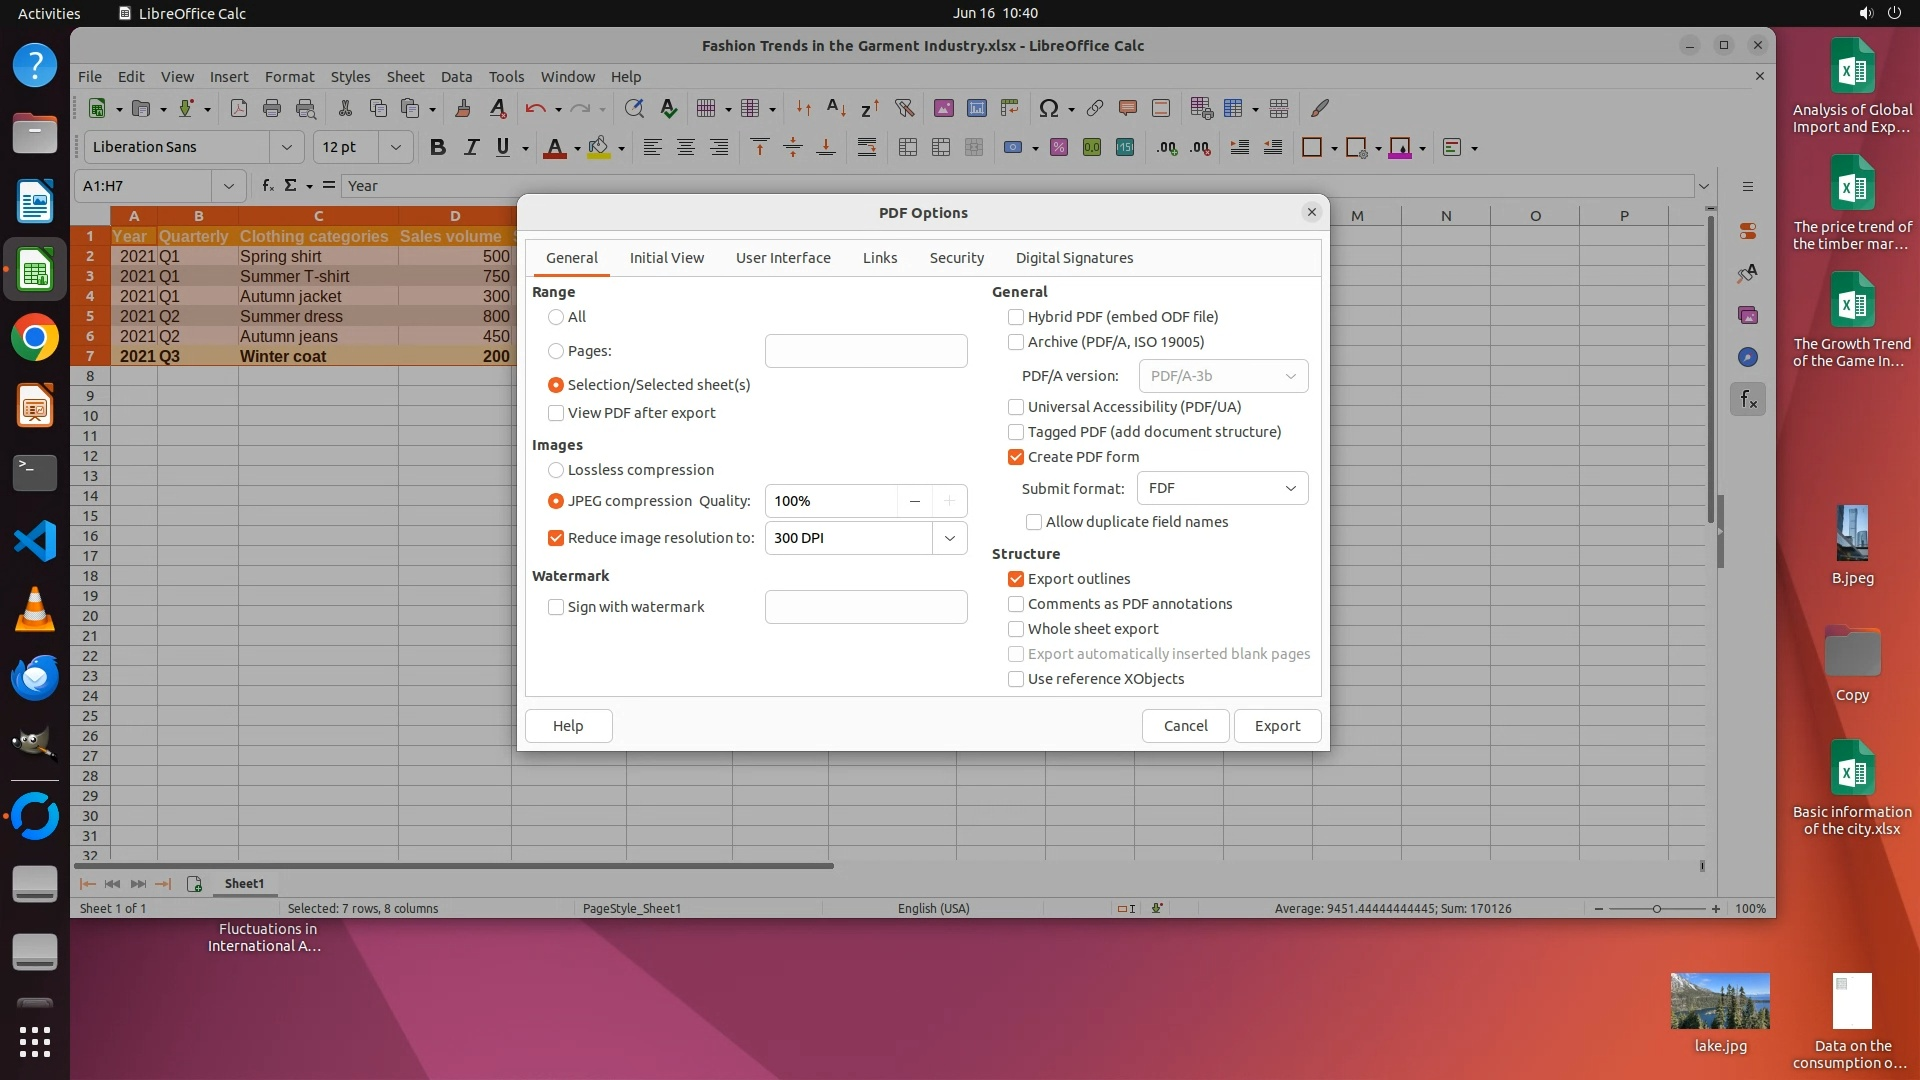Open Thunderbird from the dock
1920x1080 pixels.
pyautogui.click(x=34, y=678)
